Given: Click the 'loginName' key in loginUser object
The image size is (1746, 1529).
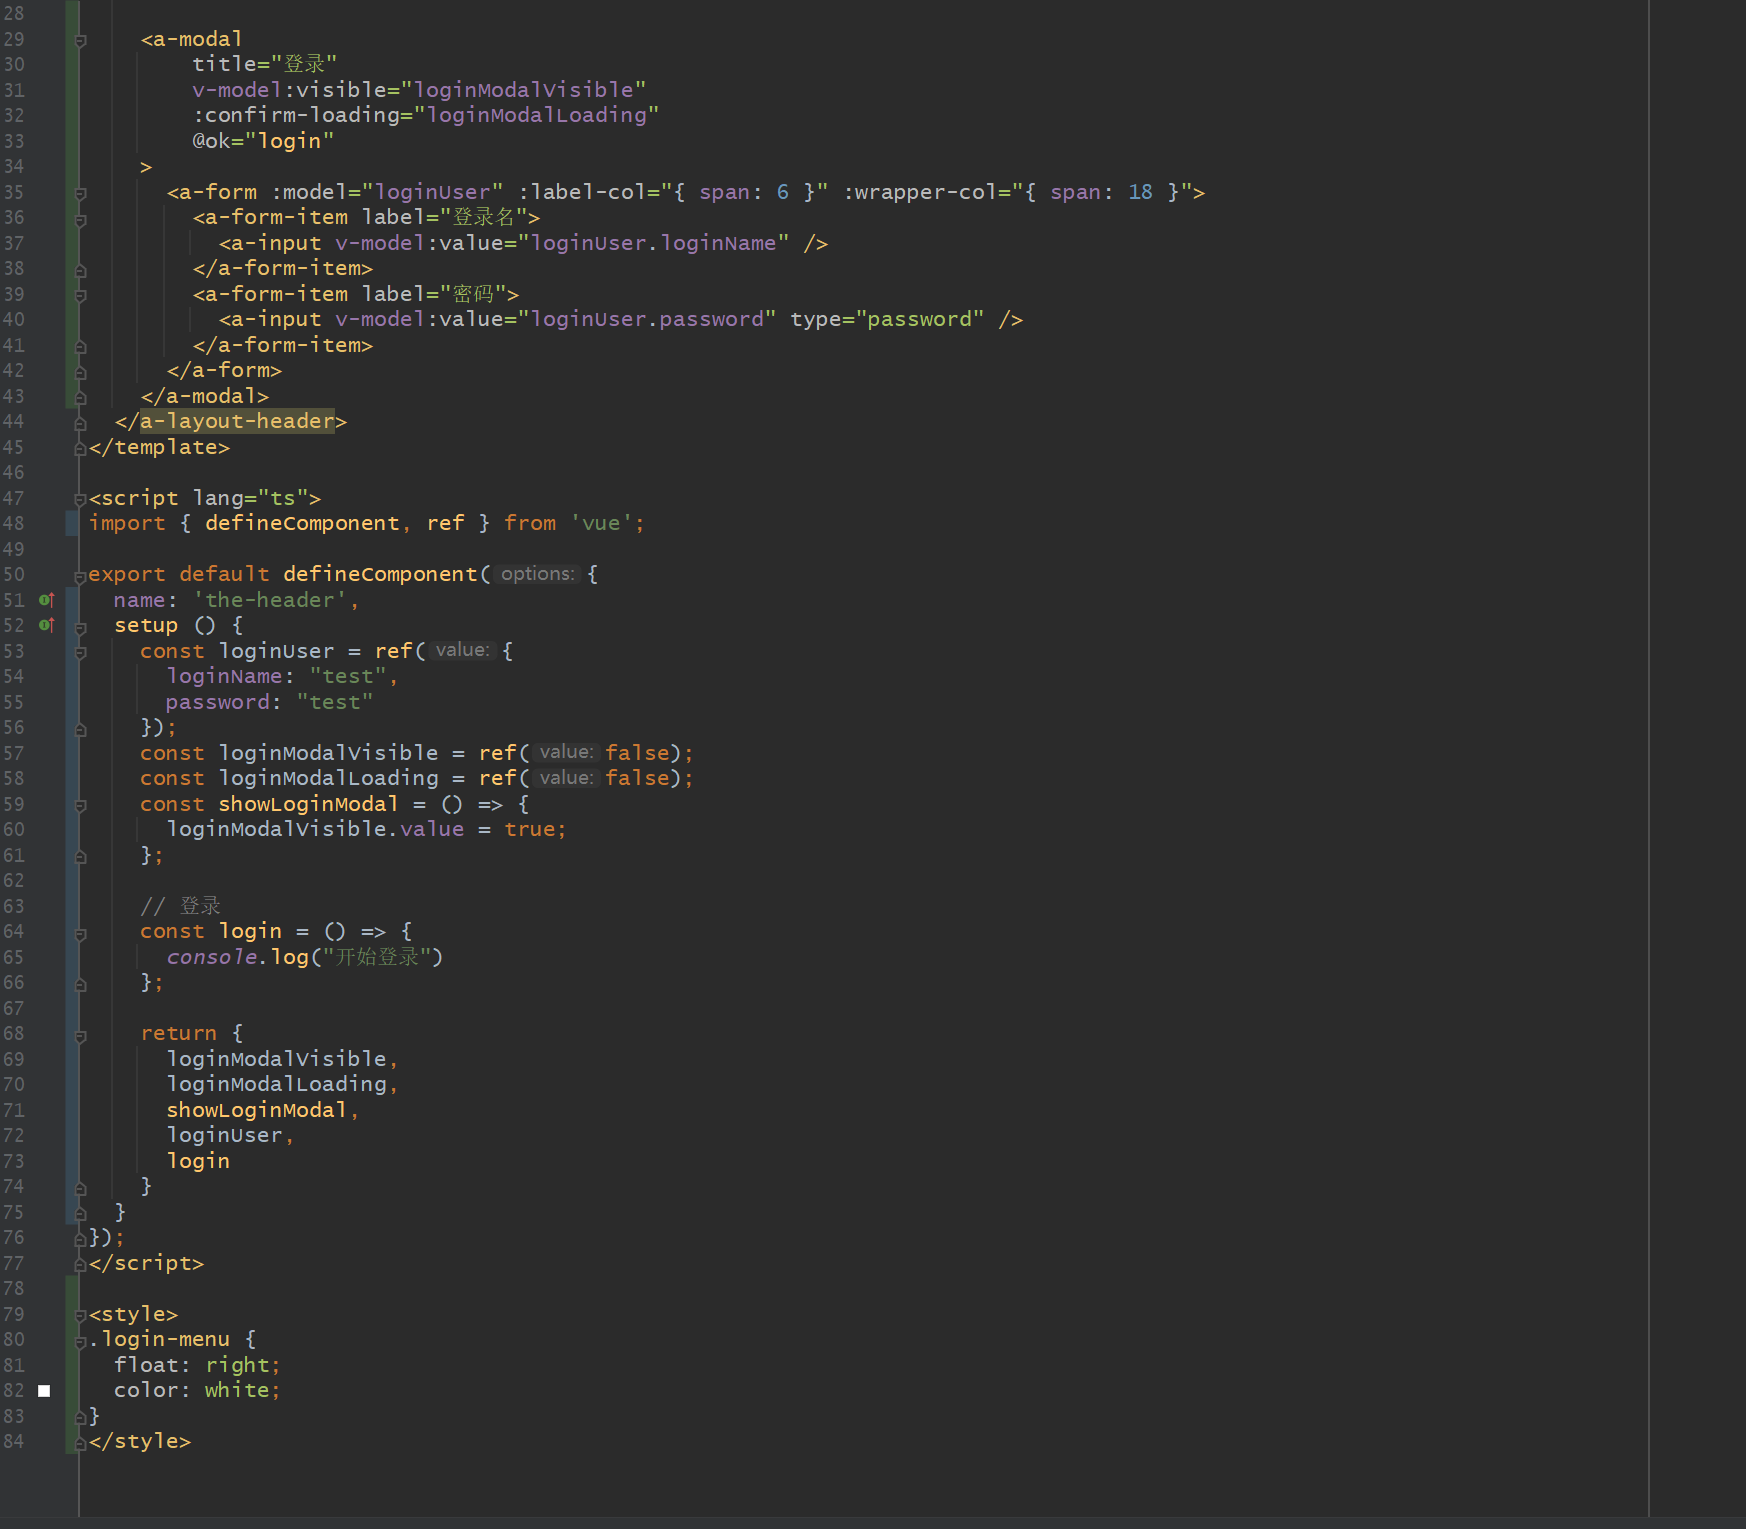Looking at the screenshot, I should [224, 676].
